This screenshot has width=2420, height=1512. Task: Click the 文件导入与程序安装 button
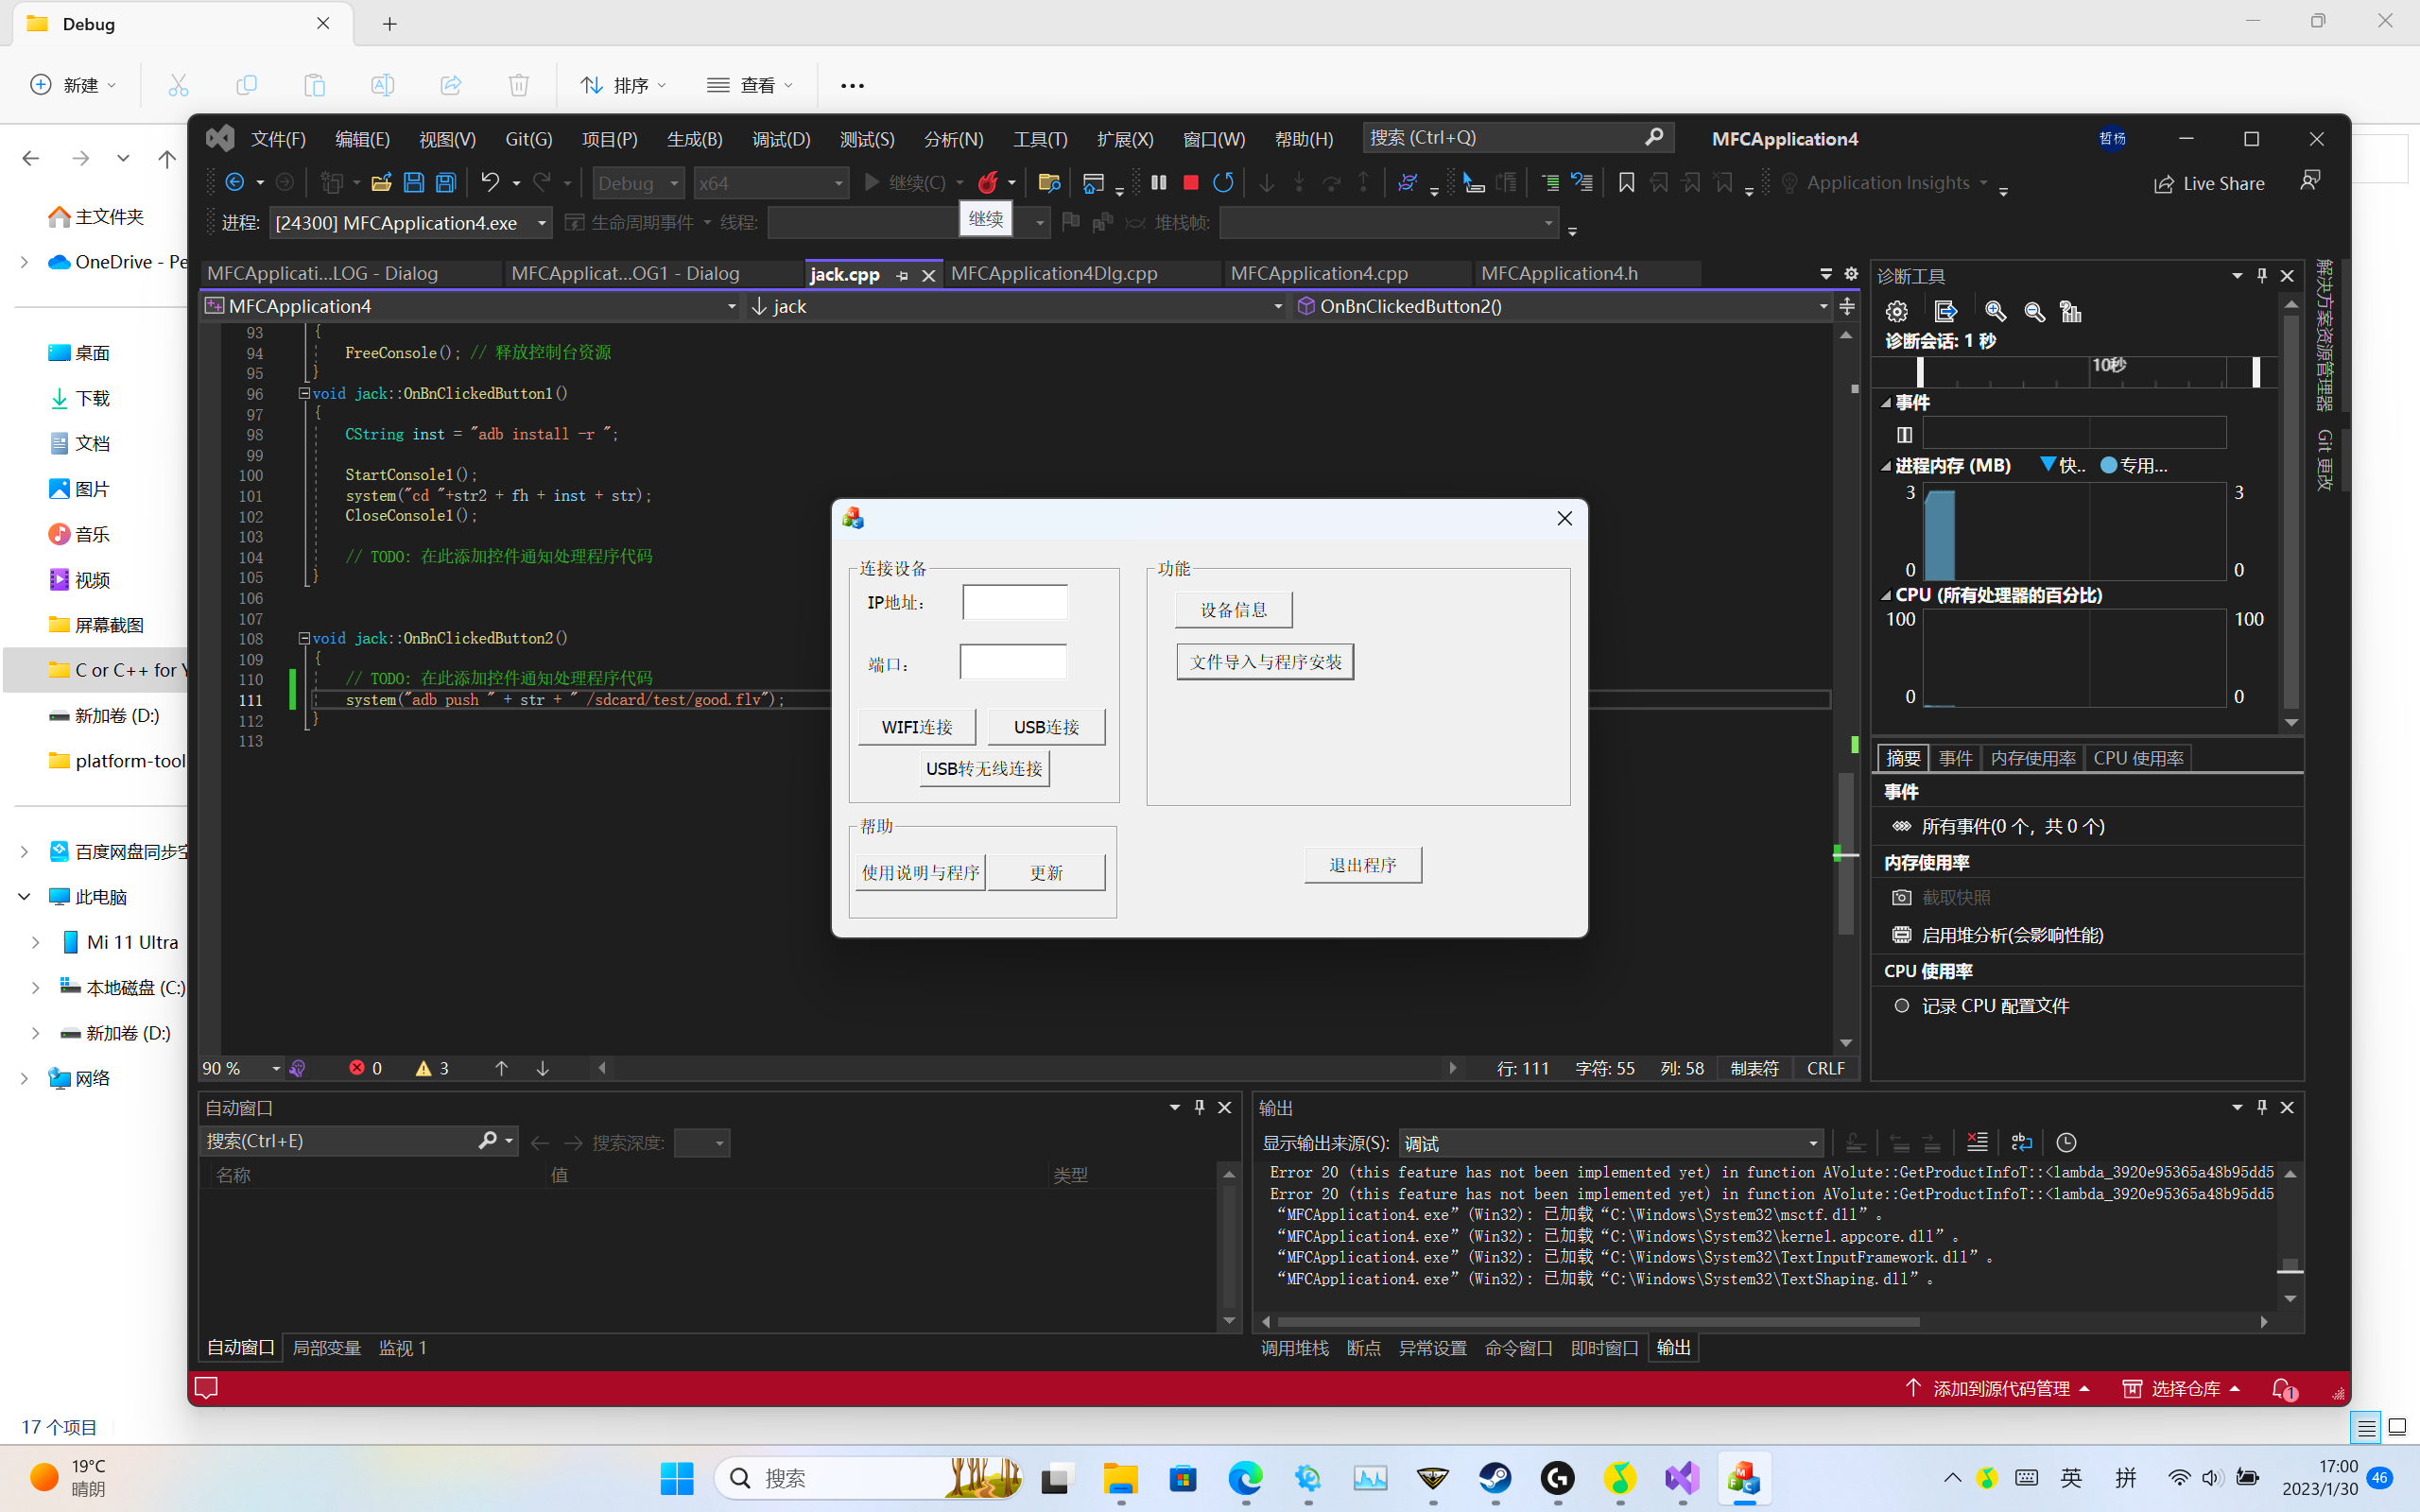tap(1265, 662)
